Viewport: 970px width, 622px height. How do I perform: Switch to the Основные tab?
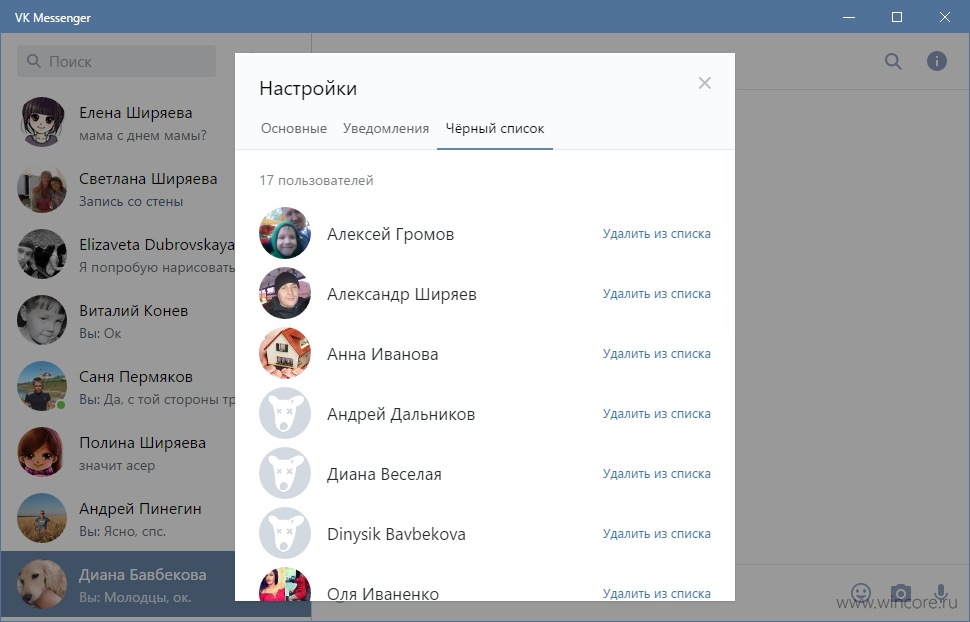[x=294, y=129]
